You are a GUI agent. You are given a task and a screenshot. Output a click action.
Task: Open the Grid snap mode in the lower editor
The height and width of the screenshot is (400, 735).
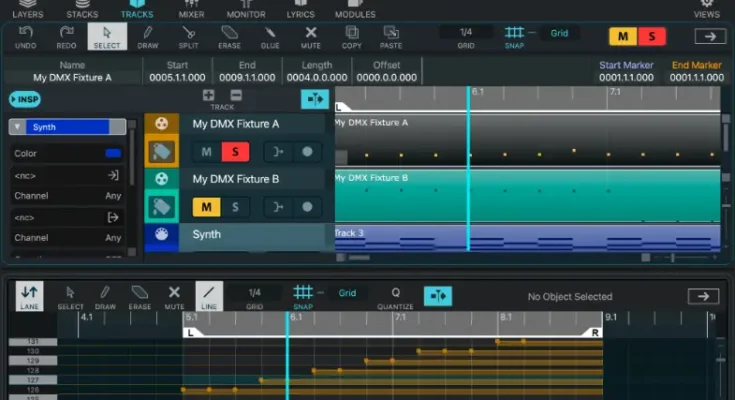click(x=347, y=293)
